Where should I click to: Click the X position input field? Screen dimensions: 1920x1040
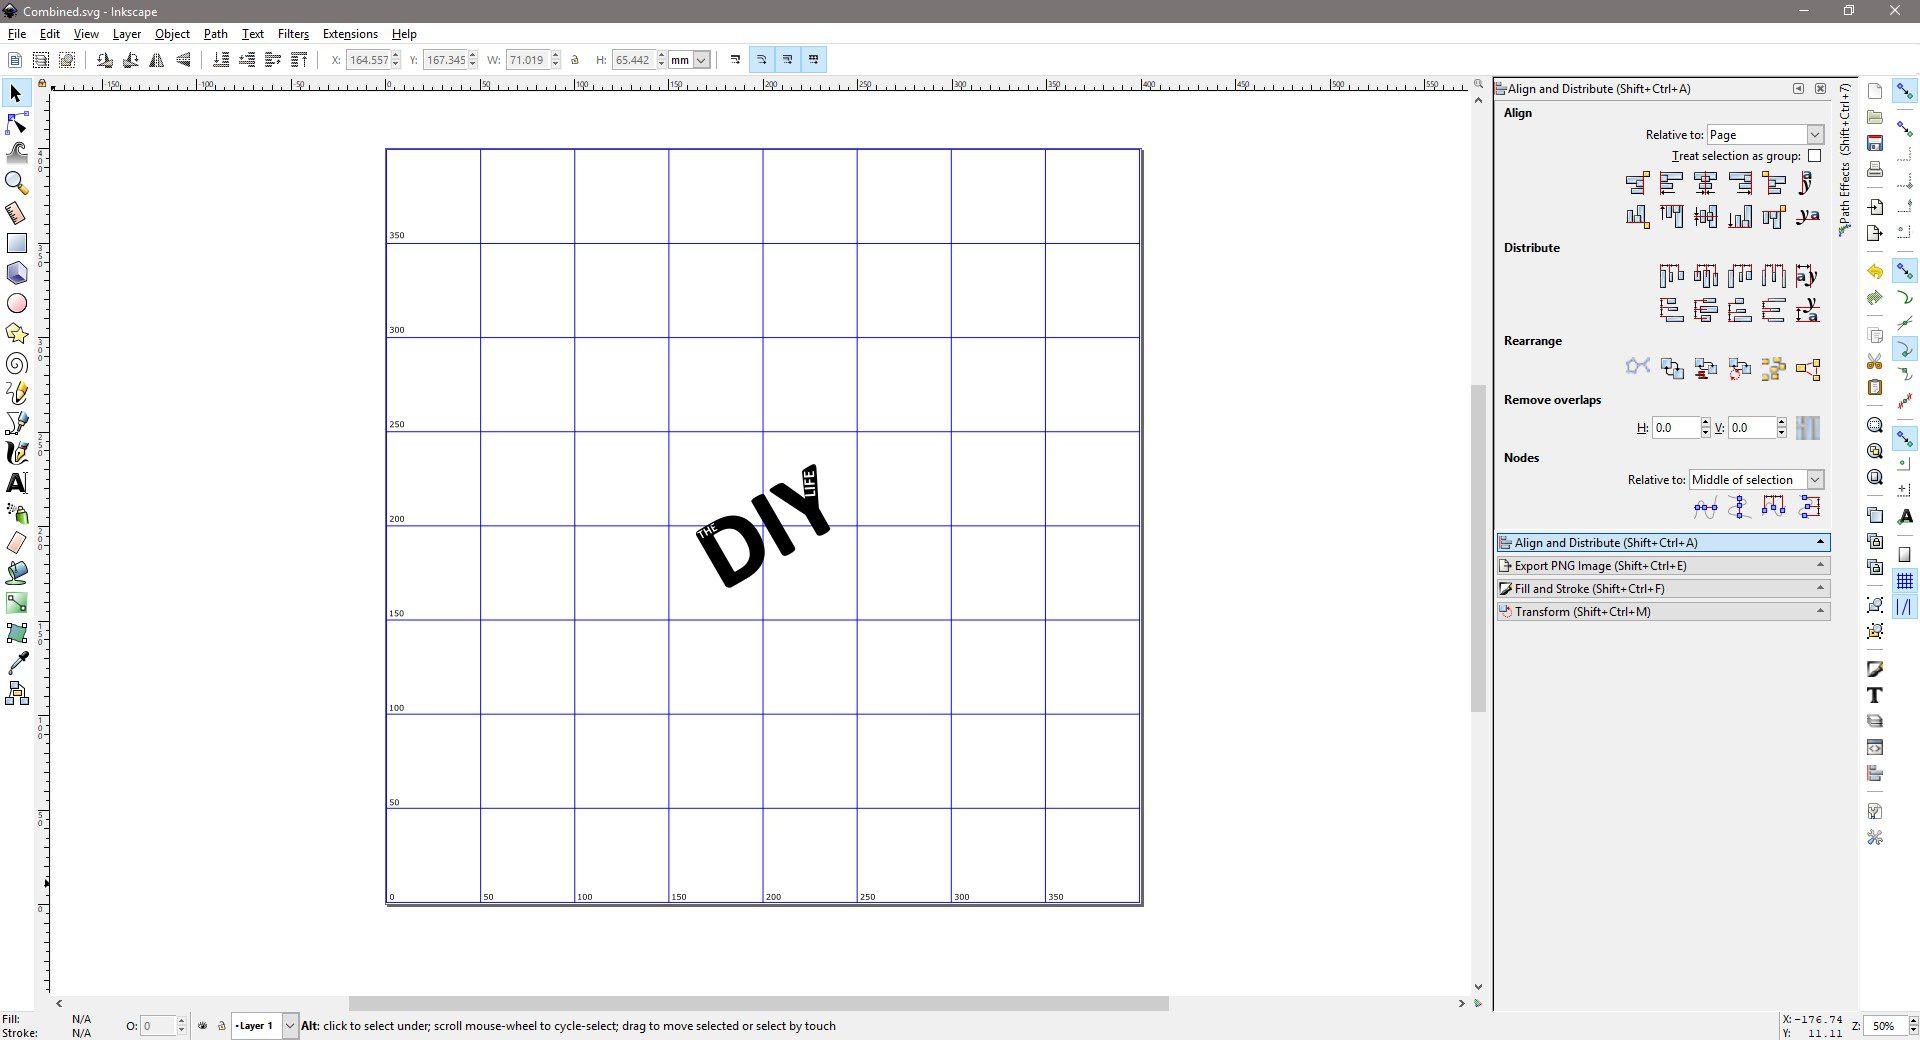click(368, 60)
